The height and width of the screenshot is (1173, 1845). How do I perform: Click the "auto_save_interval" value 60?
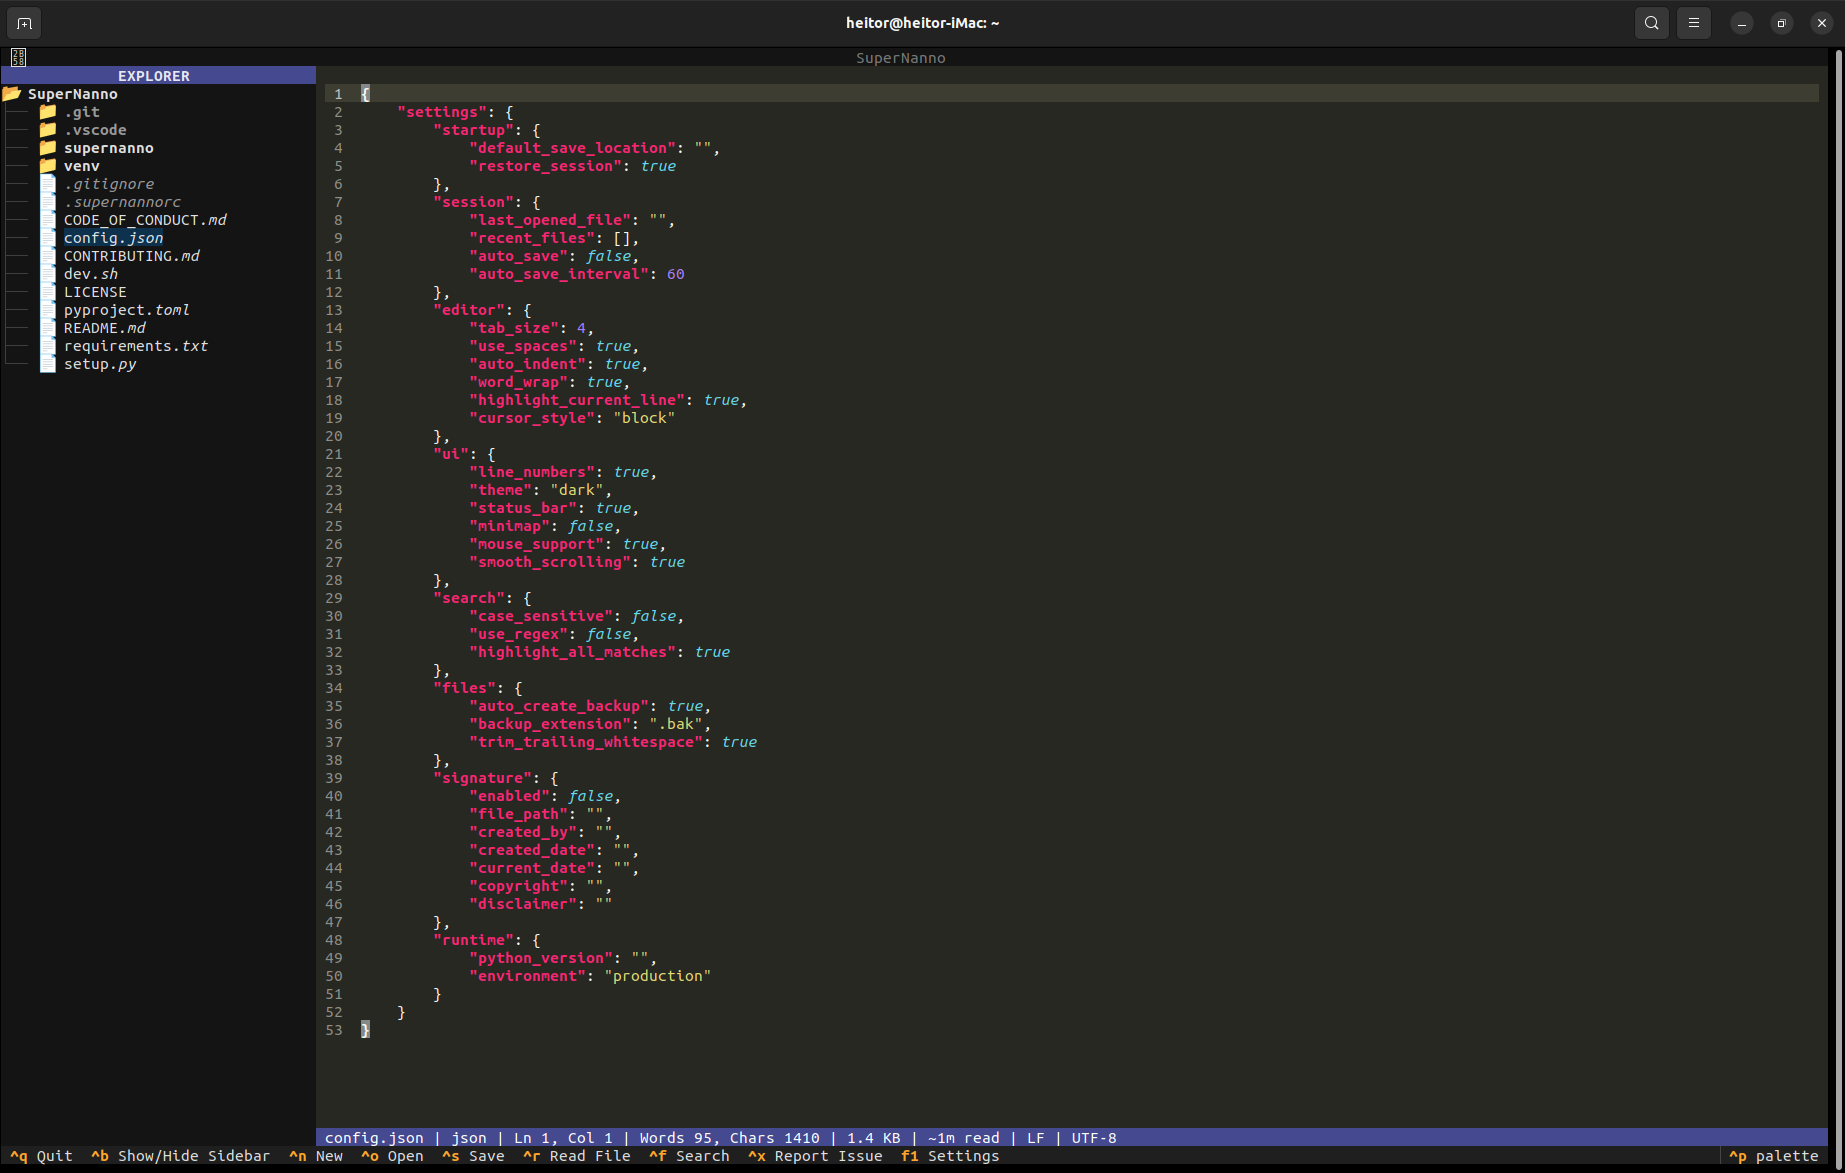(676, 274)
